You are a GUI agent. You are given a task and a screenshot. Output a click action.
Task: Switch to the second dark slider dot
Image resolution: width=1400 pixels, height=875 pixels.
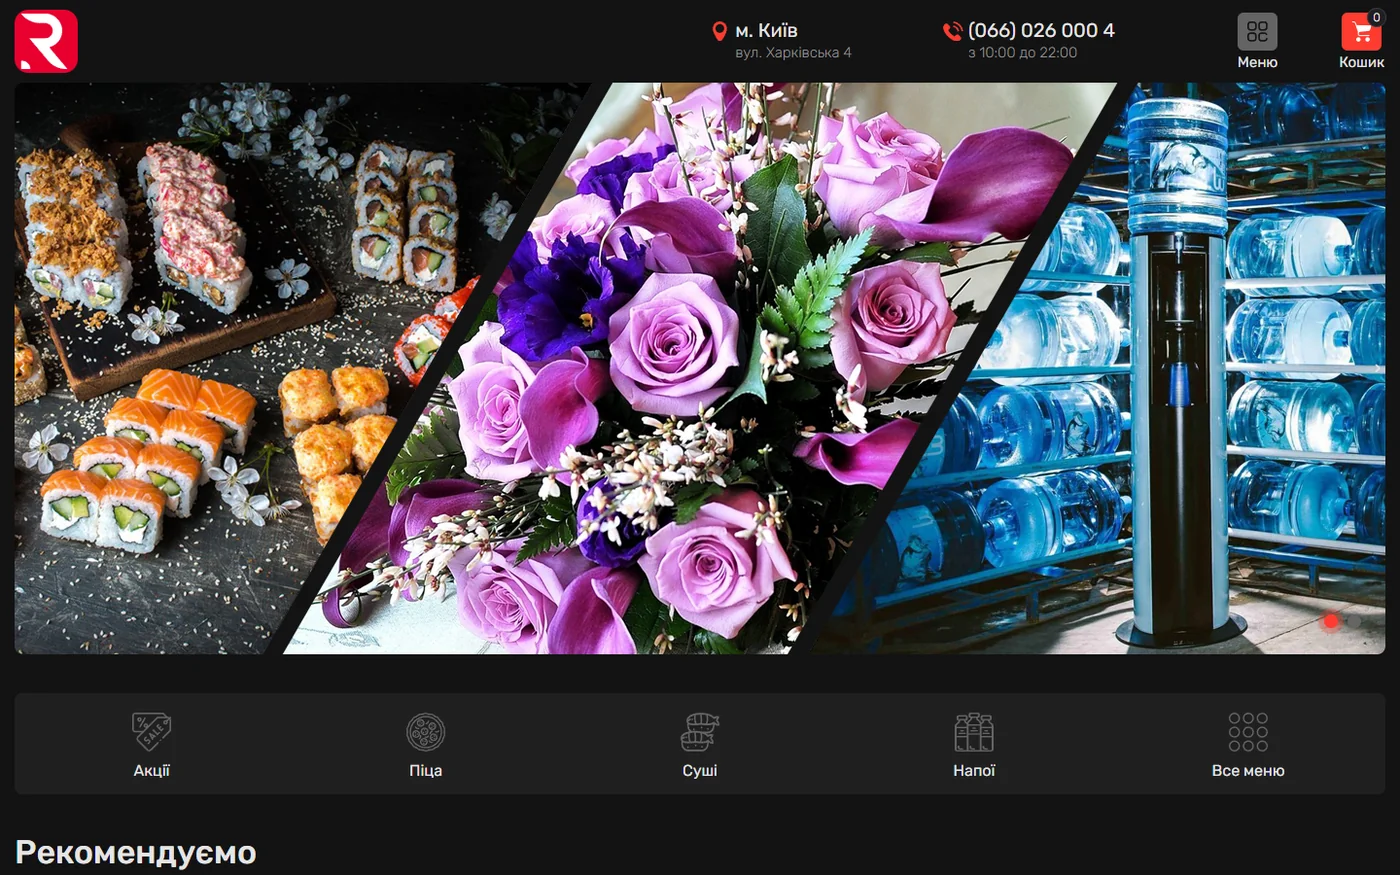pyautogui.click(x=1353, y=621)
